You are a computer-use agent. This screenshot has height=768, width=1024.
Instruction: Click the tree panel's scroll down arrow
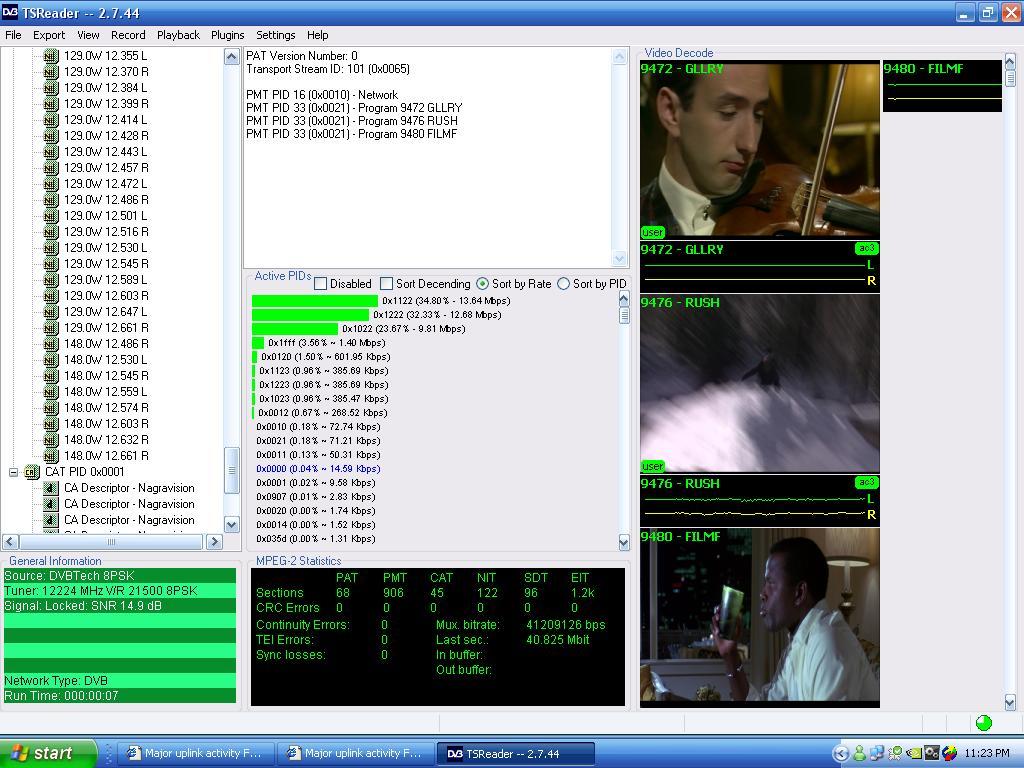tap(231, 524)
